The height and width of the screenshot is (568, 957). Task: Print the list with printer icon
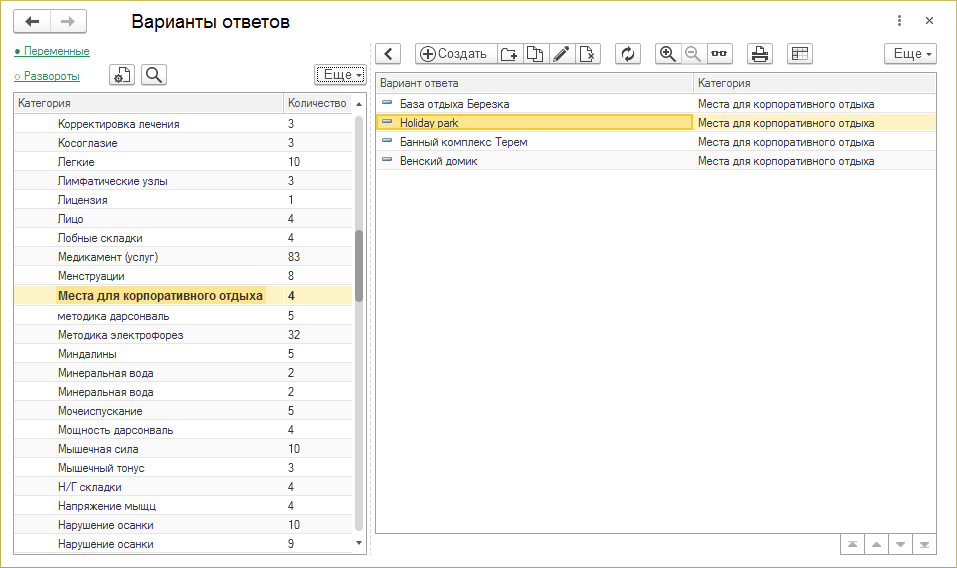(x=760, y=54)
